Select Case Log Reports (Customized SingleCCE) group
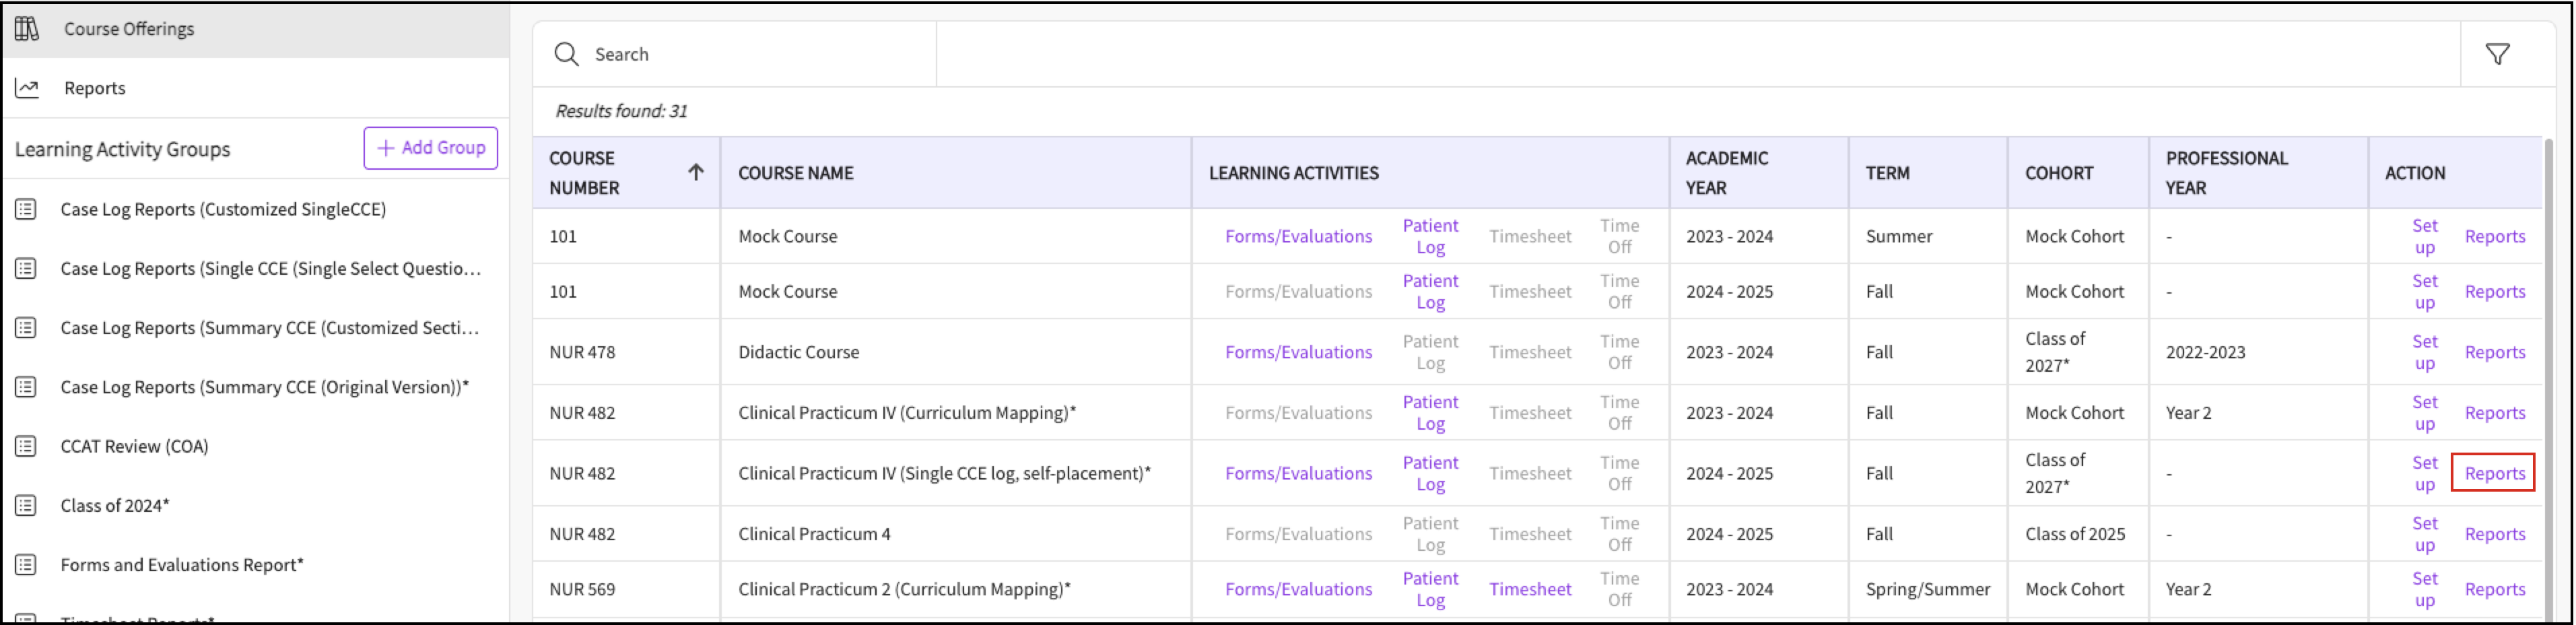This screenshot has width=2576, height=625. (223, 209)
